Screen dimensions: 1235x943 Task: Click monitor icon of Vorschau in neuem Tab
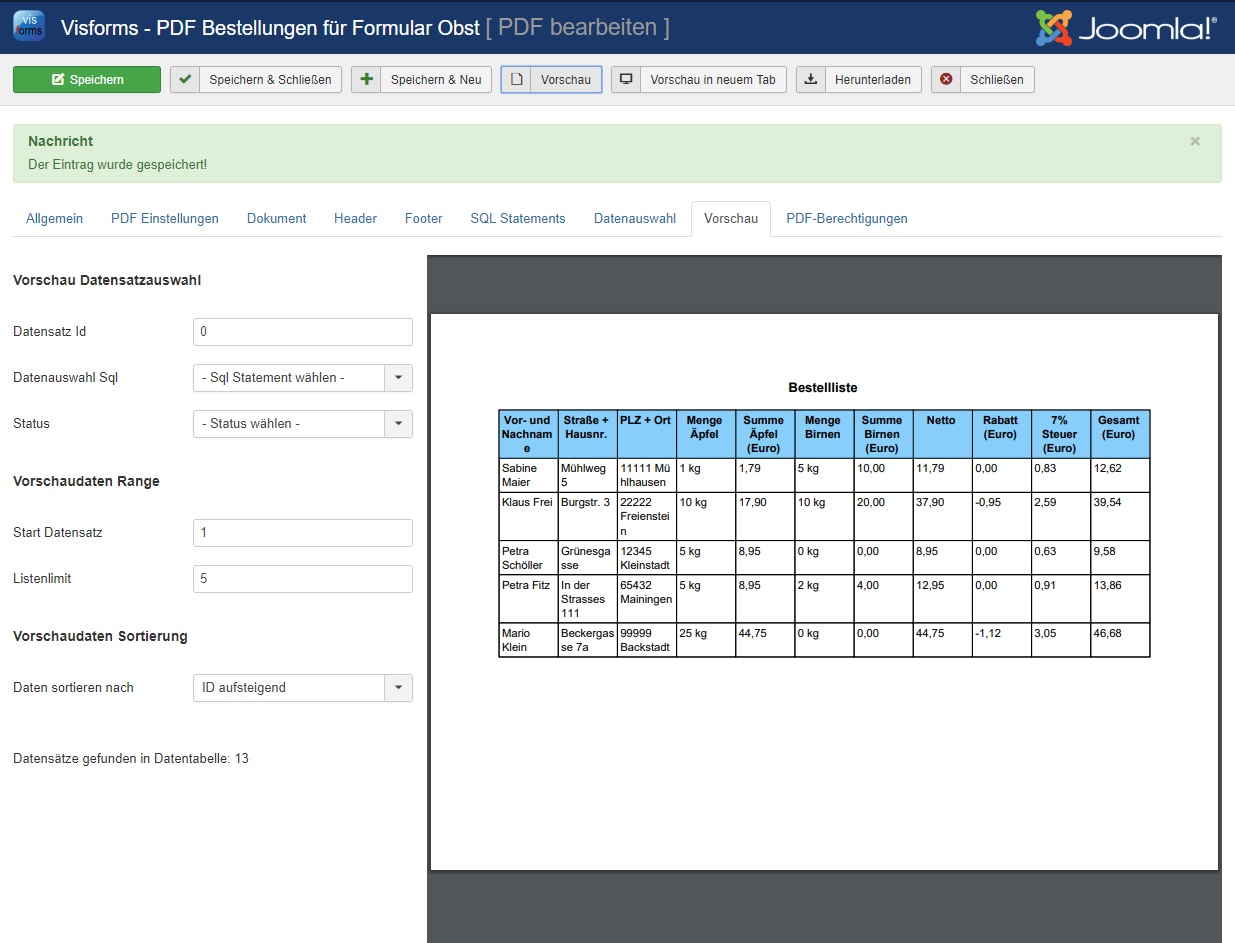(626, 80)
